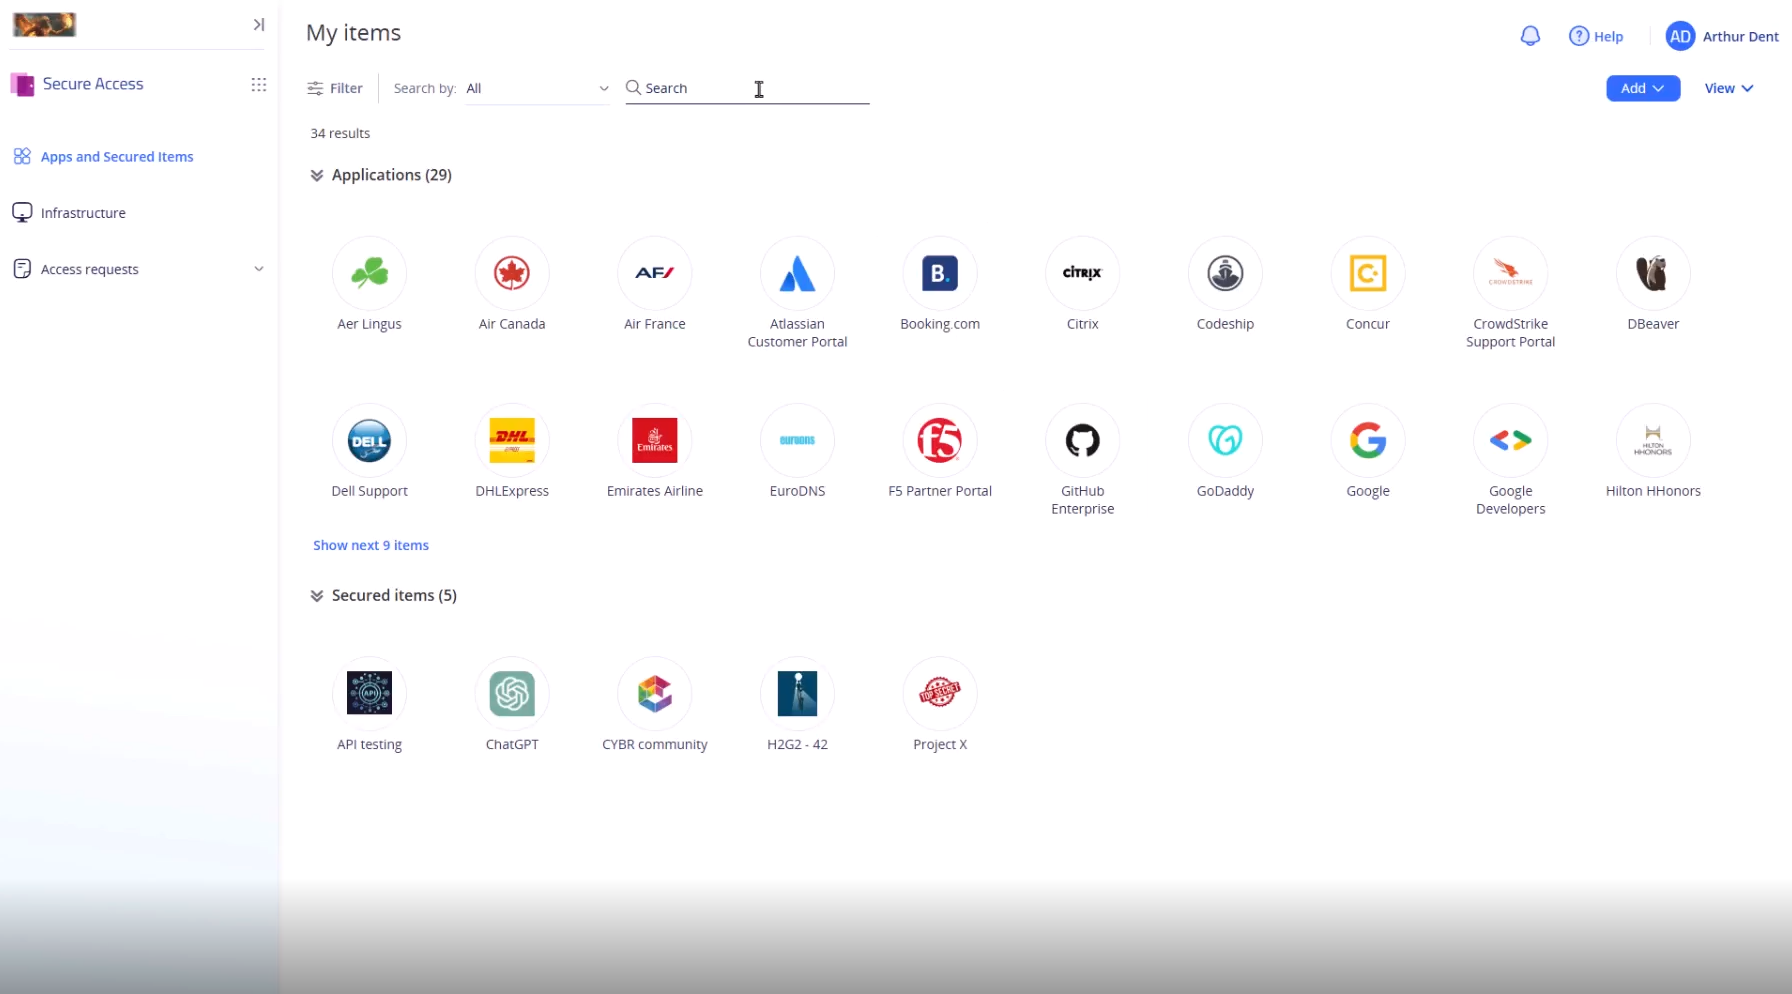This screenshot has width=1792, height=994.
Task: Collapse the left sidebar panel
Action: 258,24
